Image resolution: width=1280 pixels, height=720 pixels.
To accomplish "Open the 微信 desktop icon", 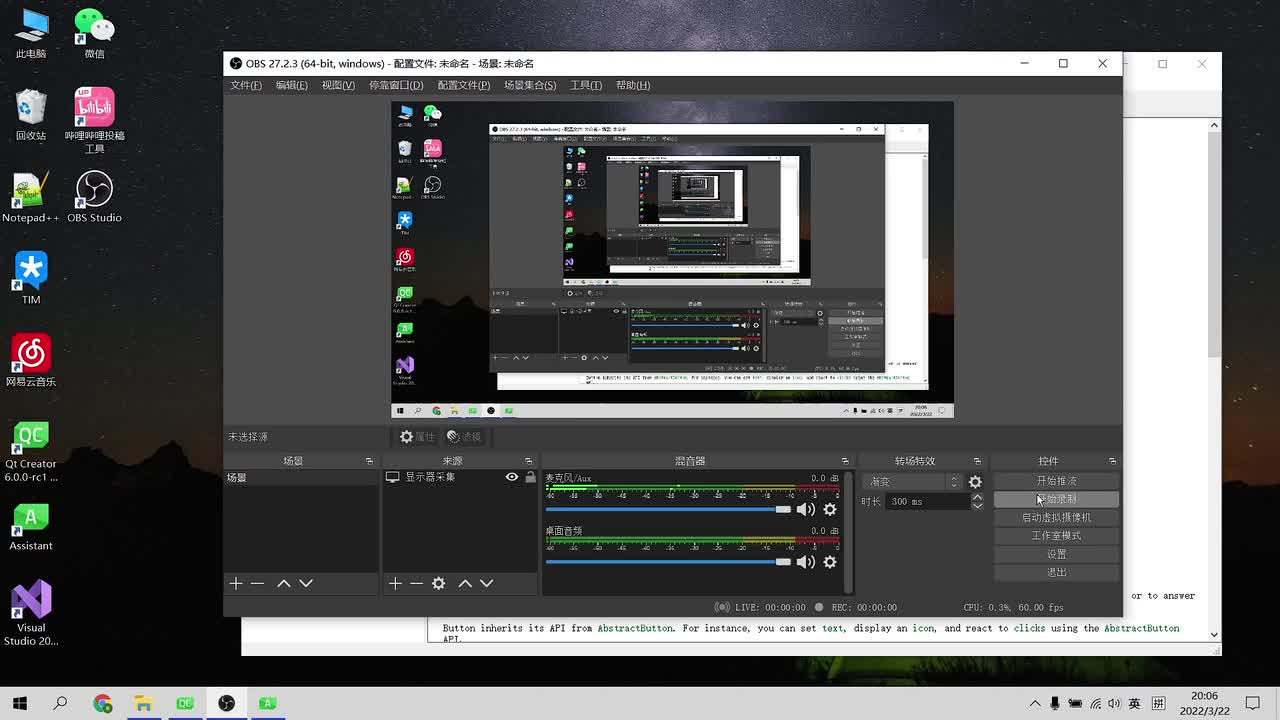I will (94, 33).
